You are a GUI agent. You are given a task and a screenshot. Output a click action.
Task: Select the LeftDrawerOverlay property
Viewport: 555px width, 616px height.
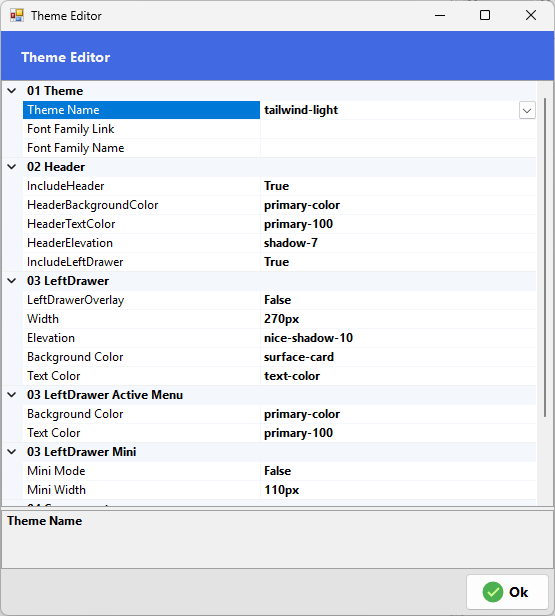pyautogui.click(x=75, y=300)
